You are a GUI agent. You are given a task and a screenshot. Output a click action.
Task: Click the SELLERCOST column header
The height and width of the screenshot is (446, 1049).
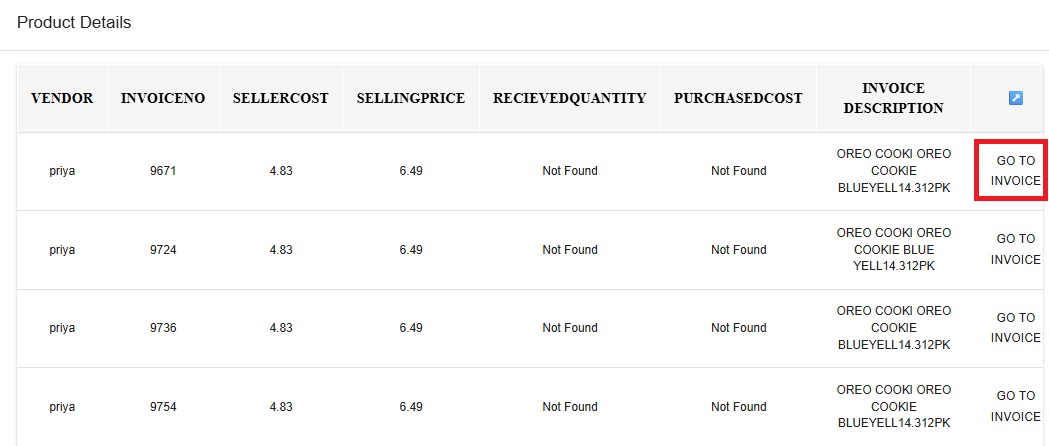281,98
